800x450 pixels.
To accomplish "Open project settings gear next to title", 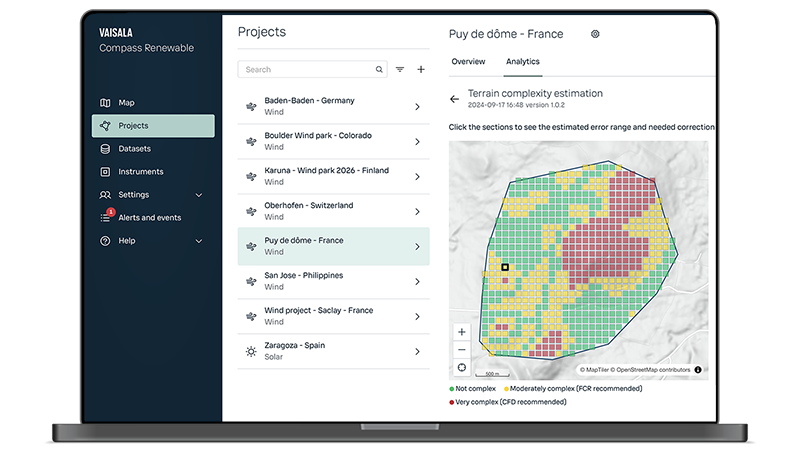I will (x=595, y=34).
